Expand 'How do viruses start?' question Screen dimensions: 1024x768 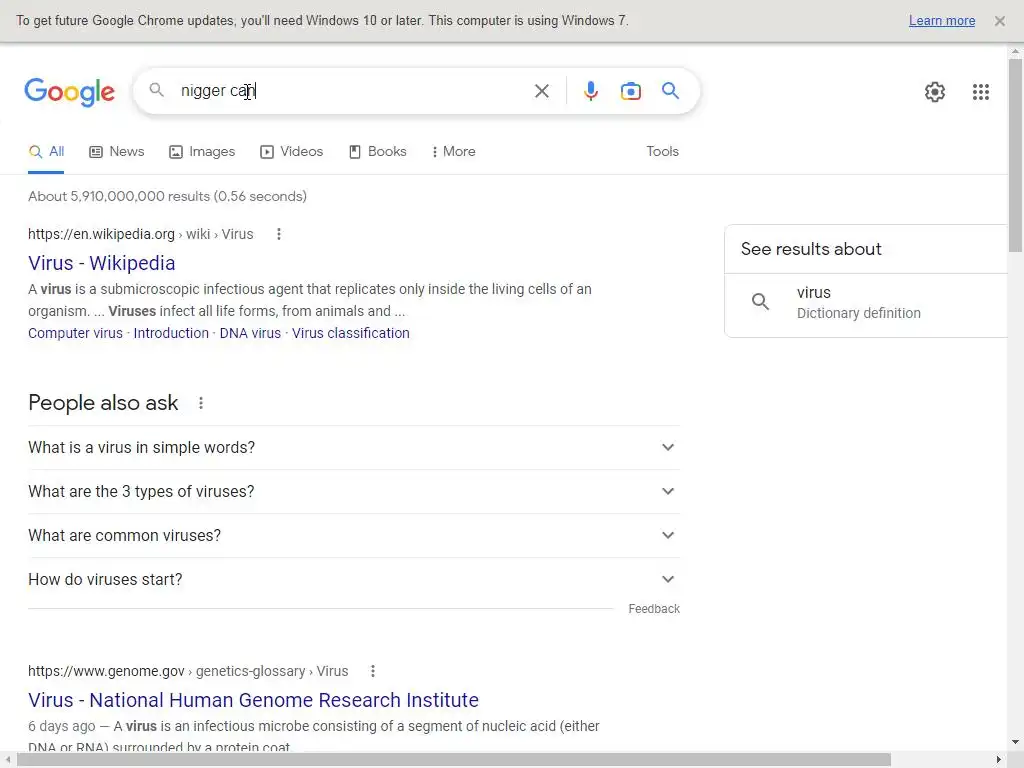click(354, 579)
